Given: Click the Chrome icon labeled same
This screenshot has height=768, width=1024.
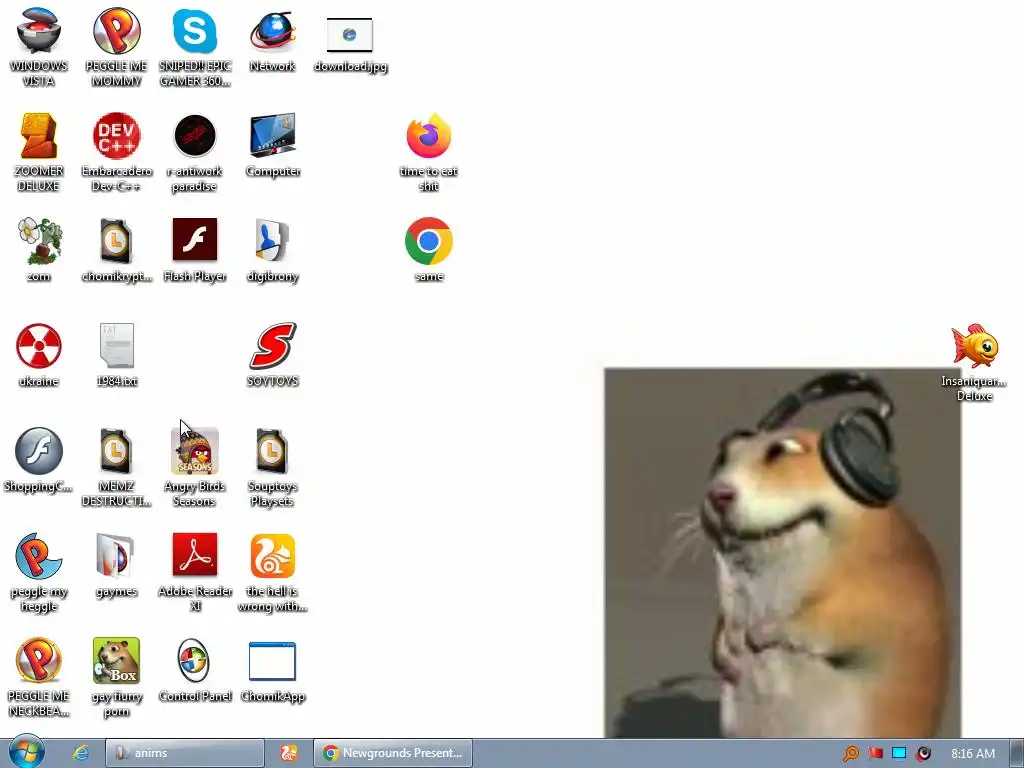Looking at the screenshot, I should [x=428, y=241].
